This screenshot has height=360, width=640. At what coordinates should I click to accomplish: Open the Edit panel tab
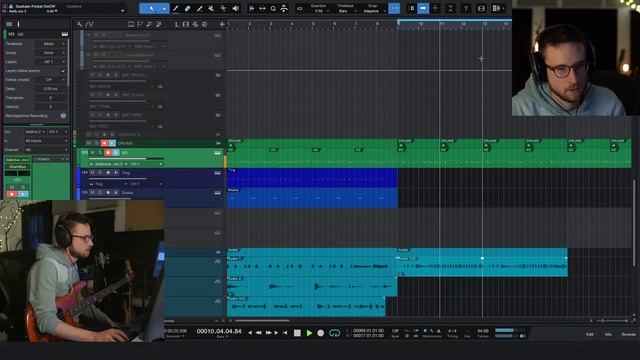pyautogui.click(x=589, y=334)
